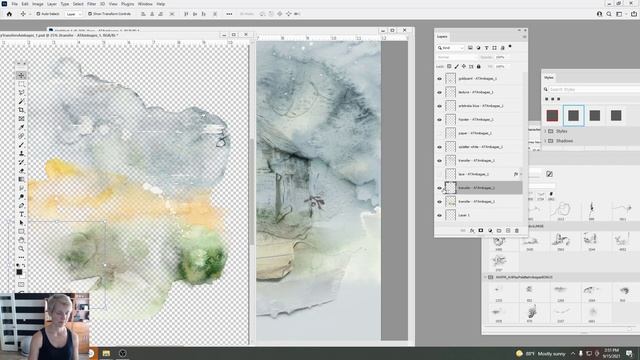Click the foreground color swatch
This screenshot has height=360, width=640.
click(x=19, y=272)
